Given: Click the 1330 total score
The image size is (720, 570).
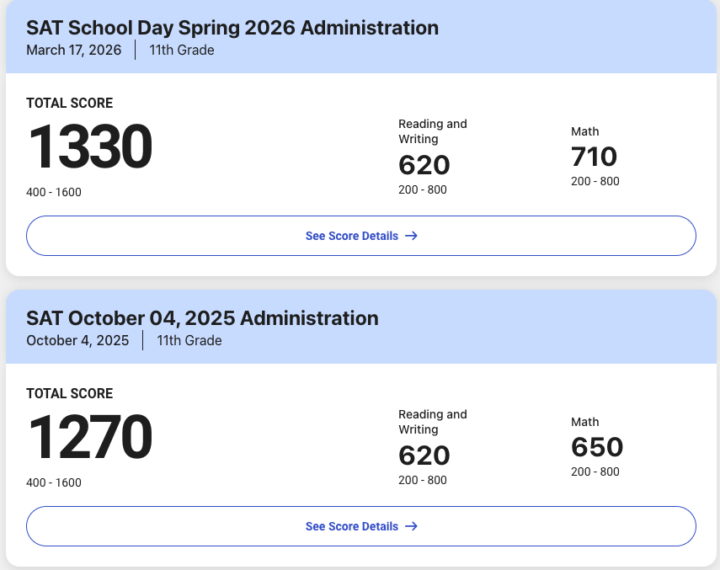Looking at the screenshot, I should click(90, 147).
